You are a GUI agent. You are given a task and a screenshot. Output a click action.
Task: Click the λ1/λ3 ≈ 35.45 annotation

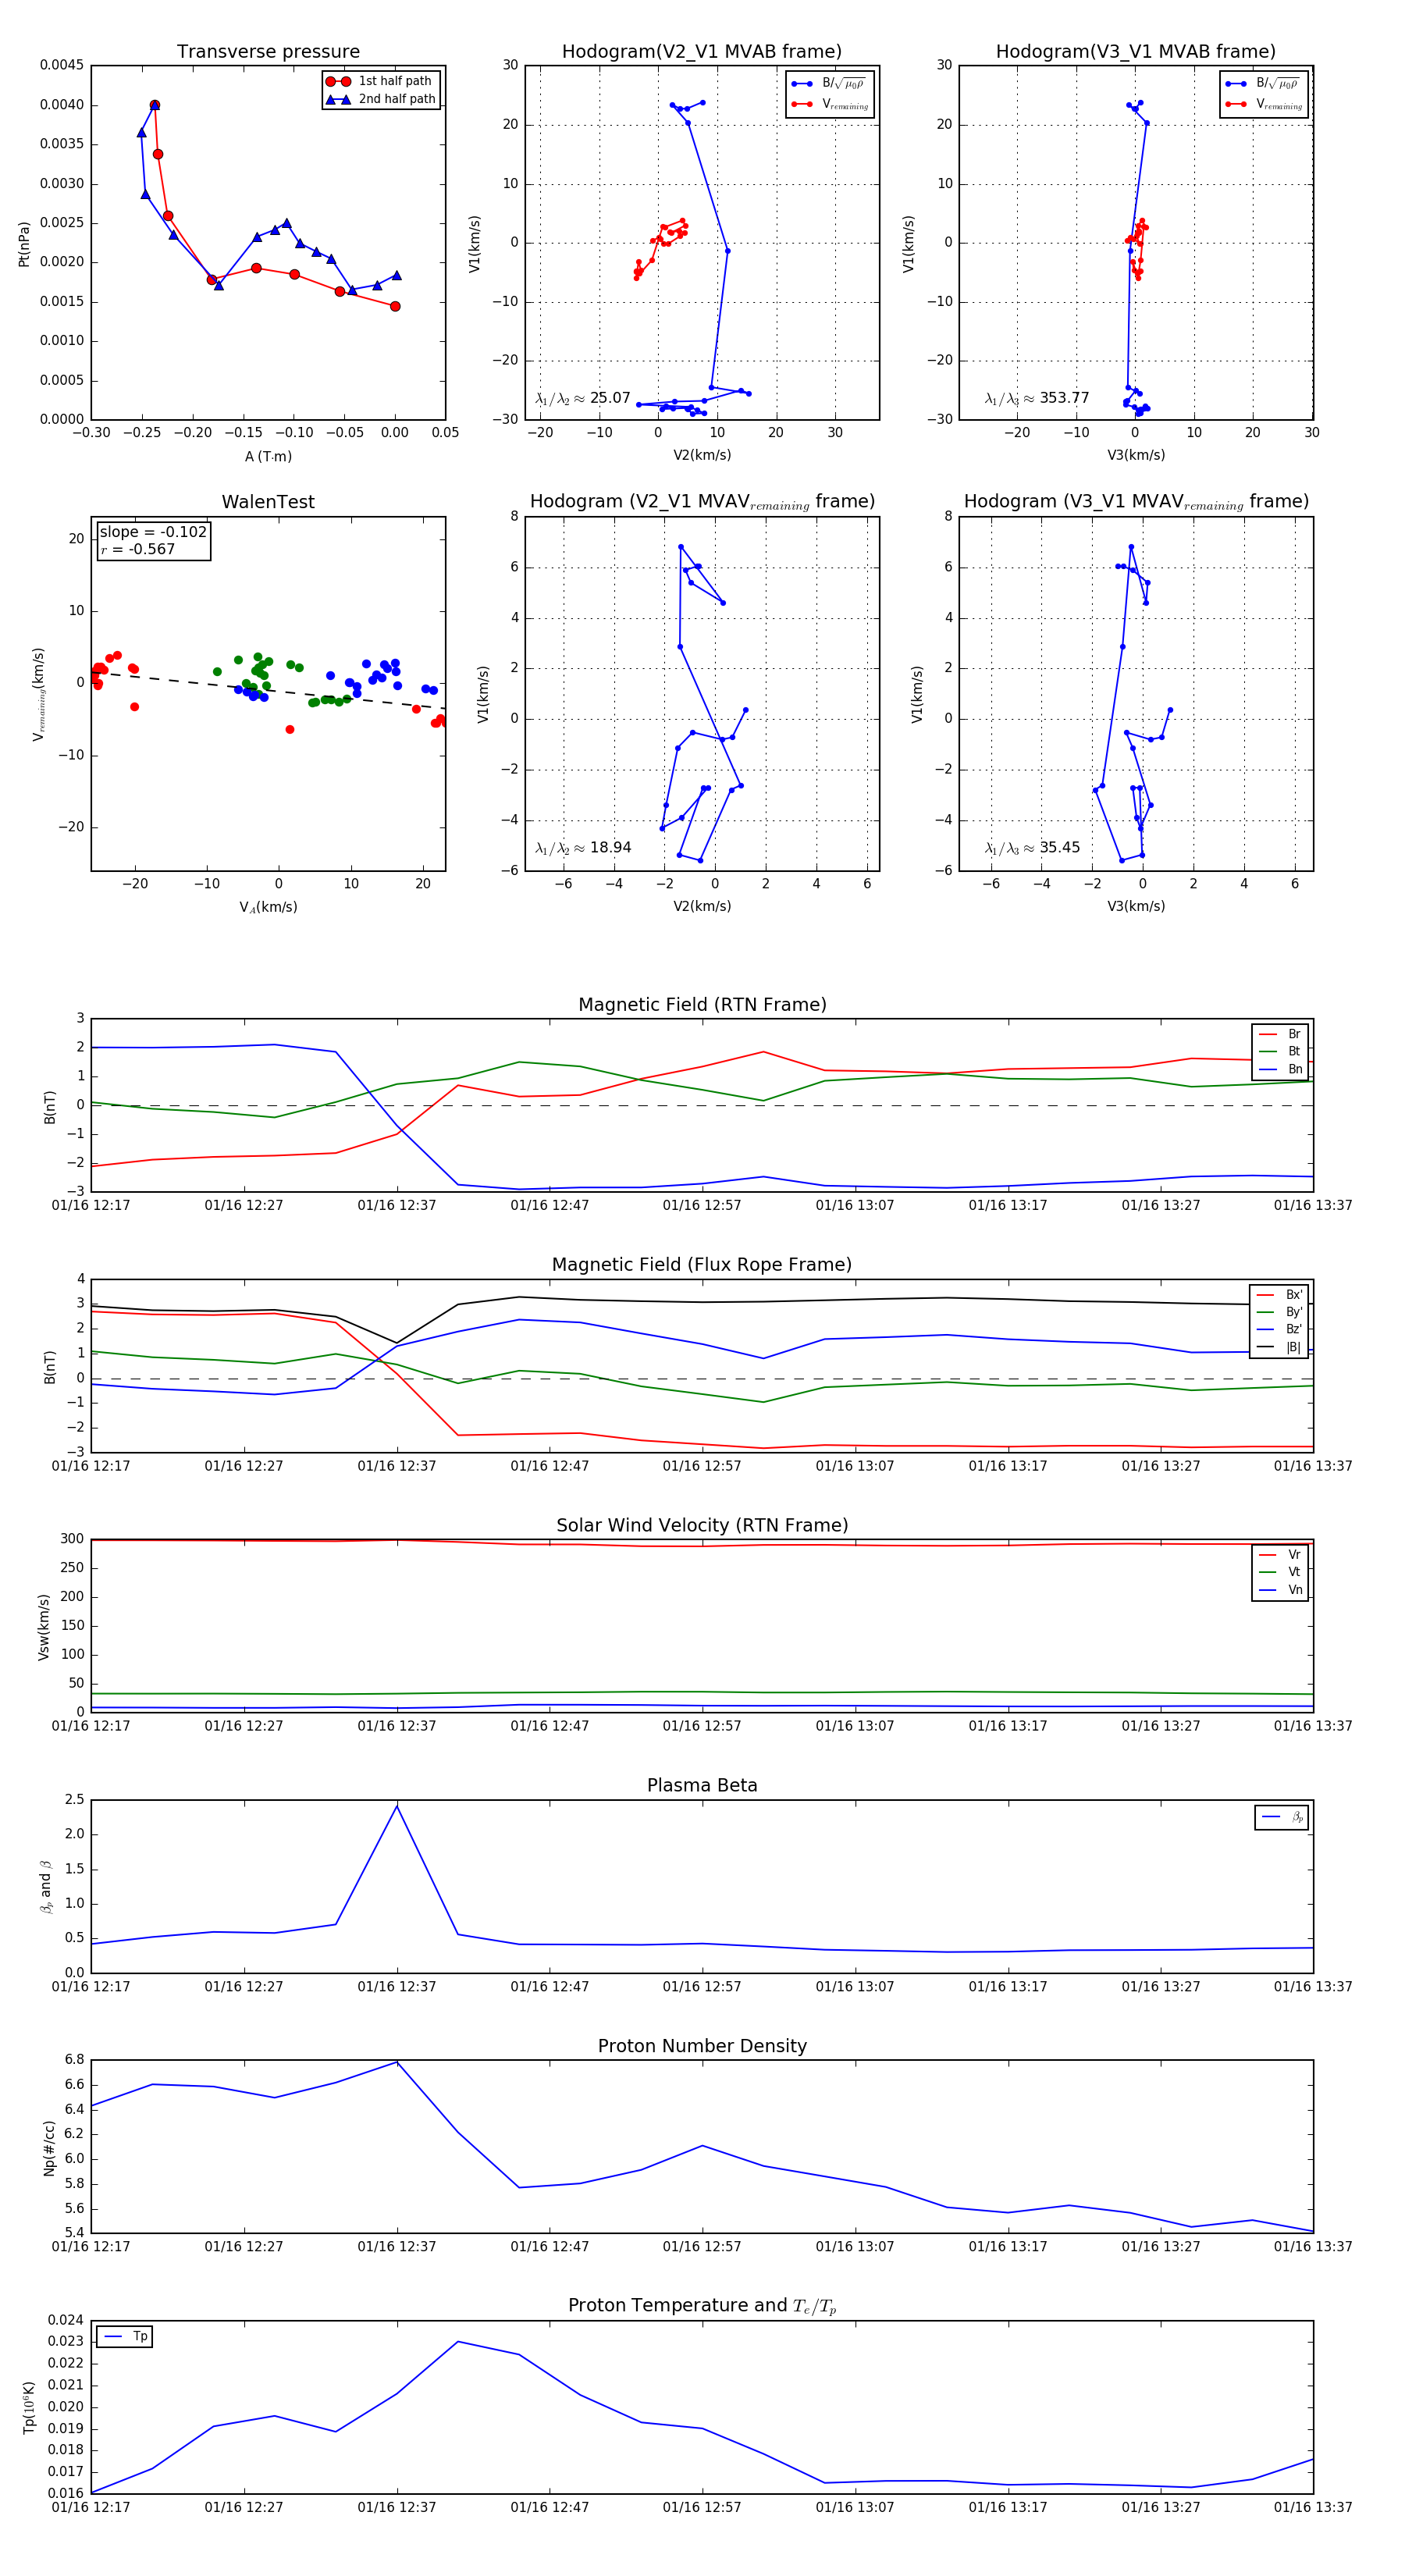(x=1032, y=848)
